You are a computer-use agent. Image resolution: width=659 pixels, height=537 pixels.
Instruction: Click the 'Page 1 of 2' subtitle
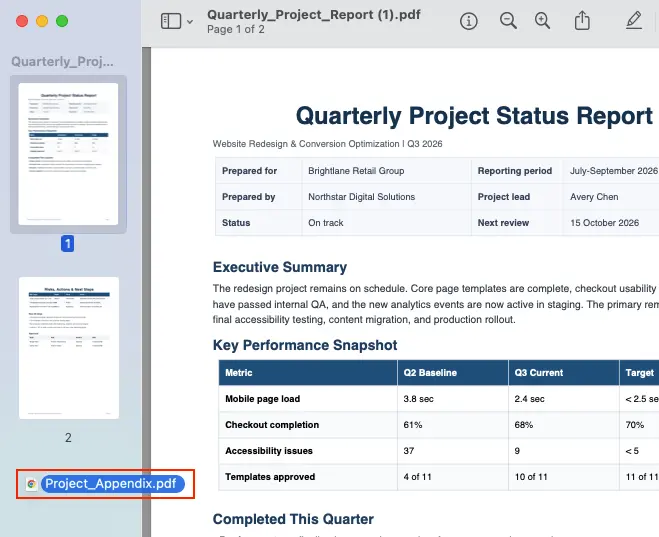click(x=236, y=29)
